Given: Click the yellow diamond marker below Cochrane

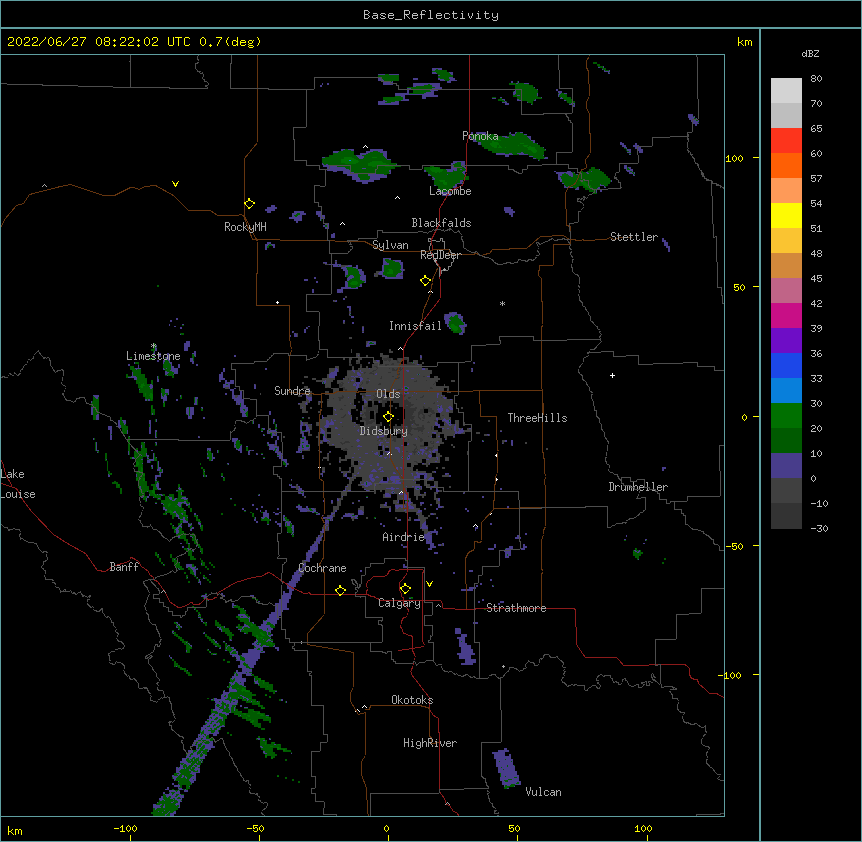Looking at the screenshot, I should click(x=340, y=590).
